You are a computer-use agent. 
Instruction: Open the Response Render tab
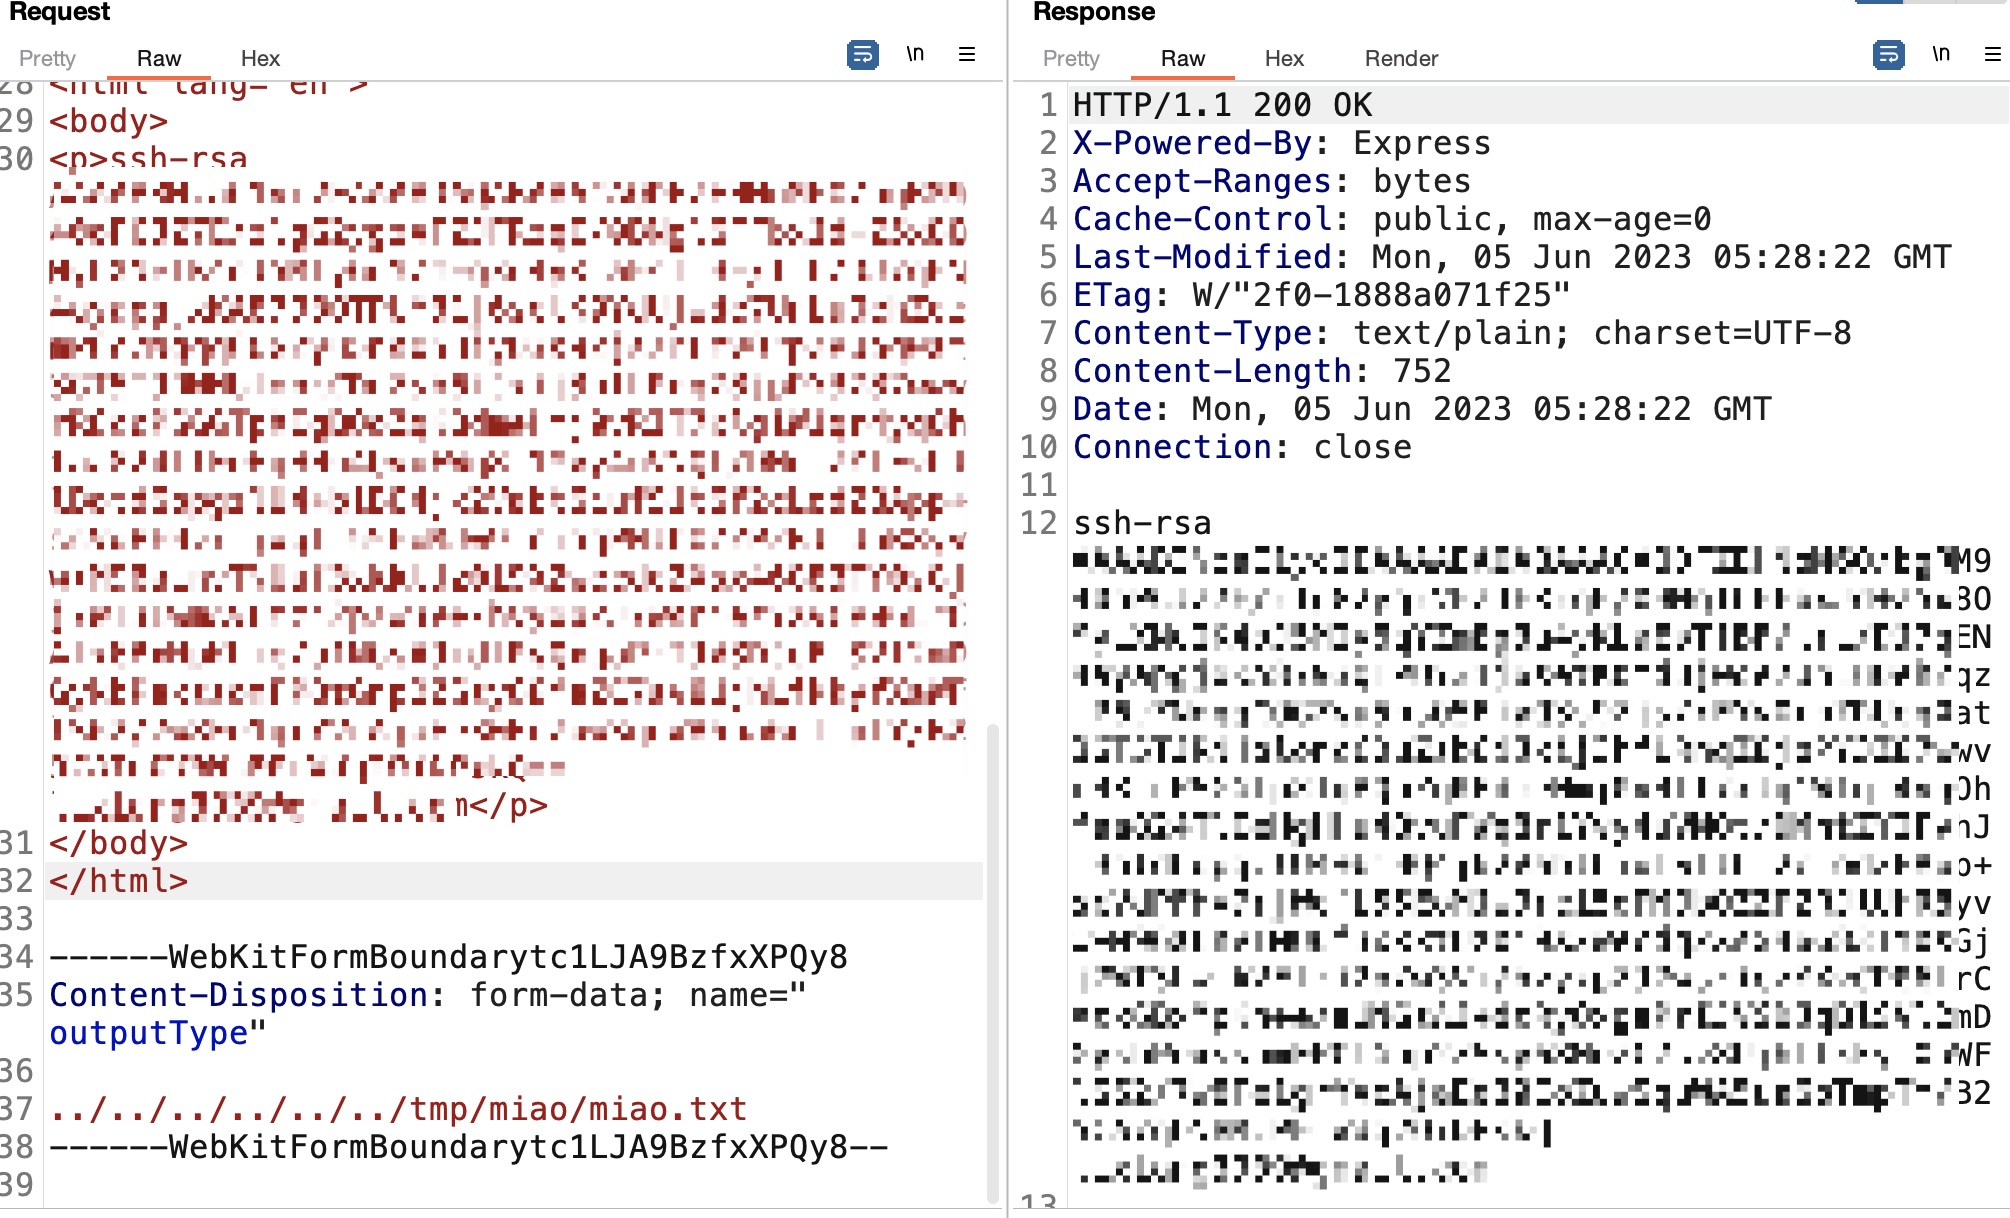(1401, 58)
